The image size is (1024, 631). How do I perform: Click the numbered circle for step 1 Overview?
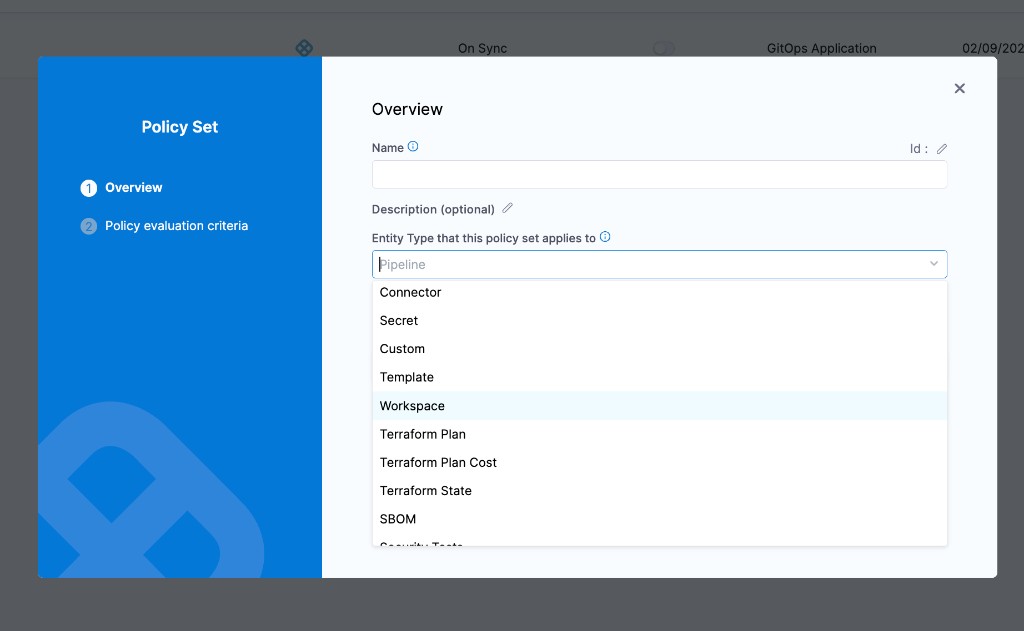pyautogui.click(x=88, y=187)
